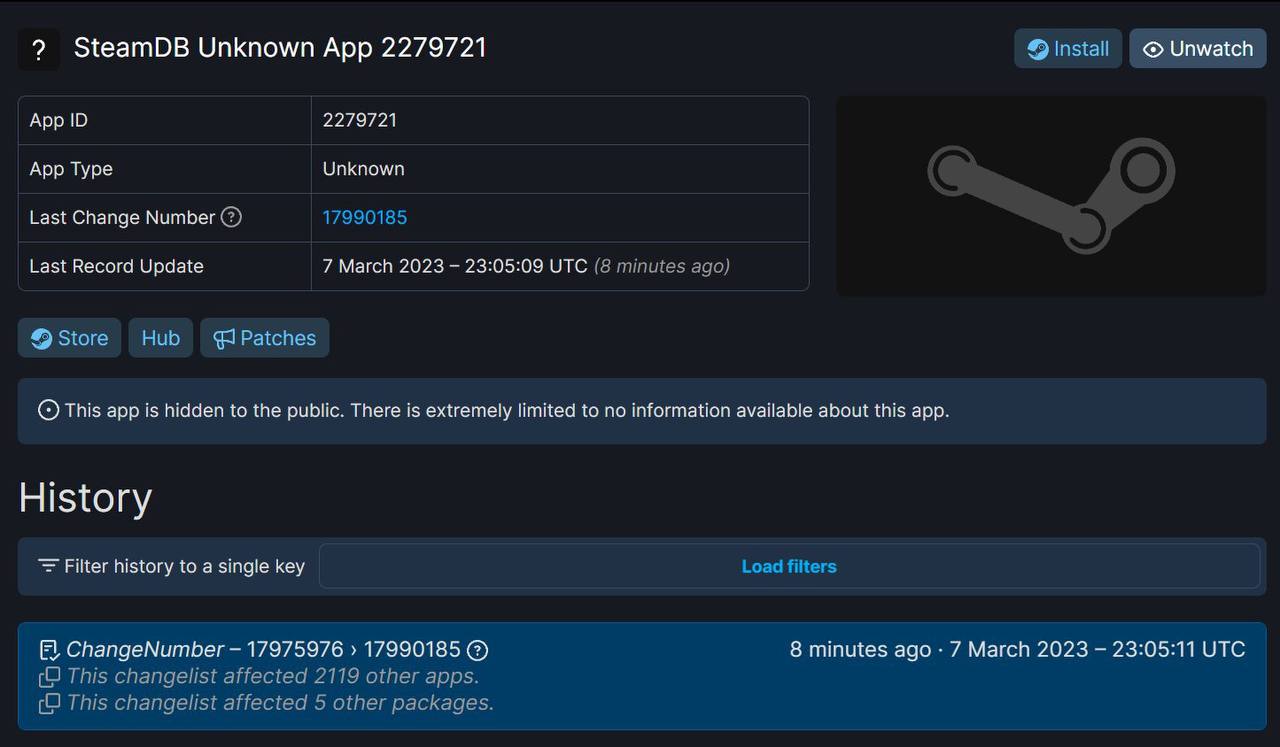This screenshot has width=1280, height=747.
Task: Unwatch this app
Action: click(x=1198, y=49)
